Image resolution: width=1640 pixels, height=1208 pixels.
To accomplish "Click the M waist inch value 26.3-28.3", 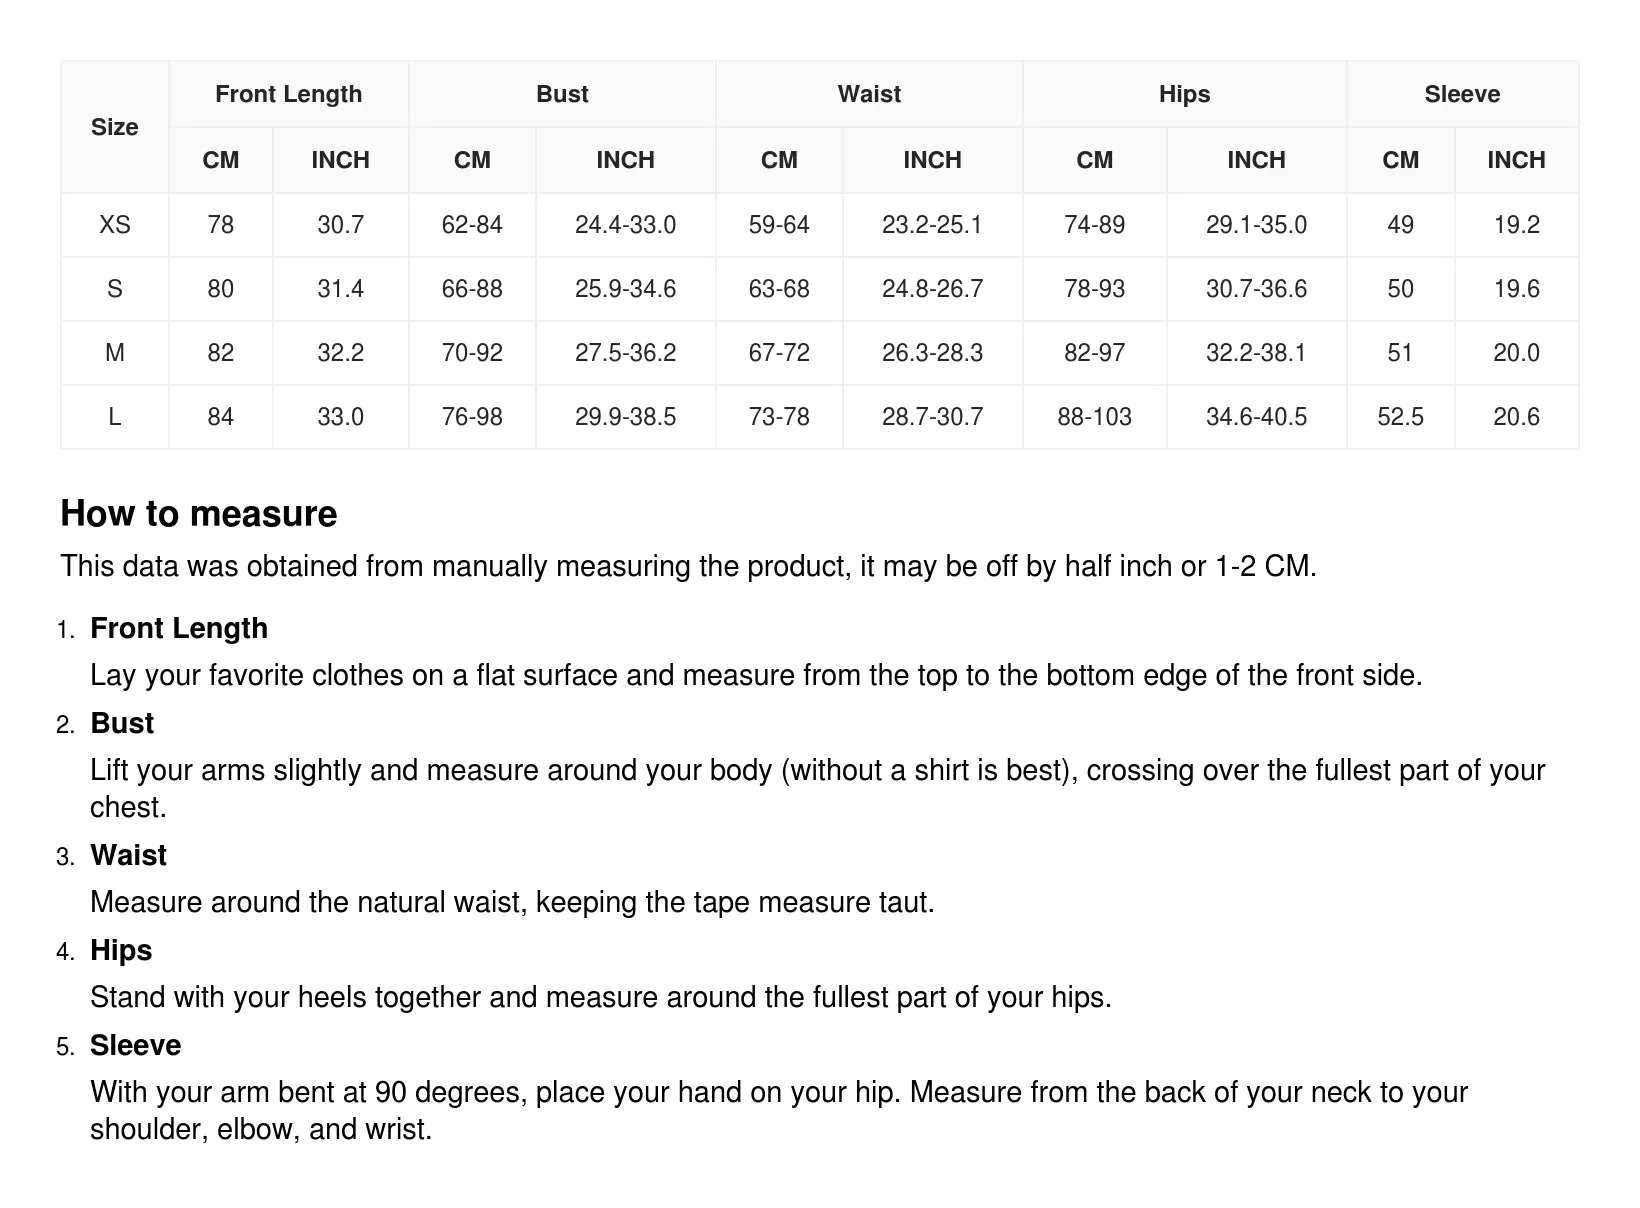I will coord(933,353).
